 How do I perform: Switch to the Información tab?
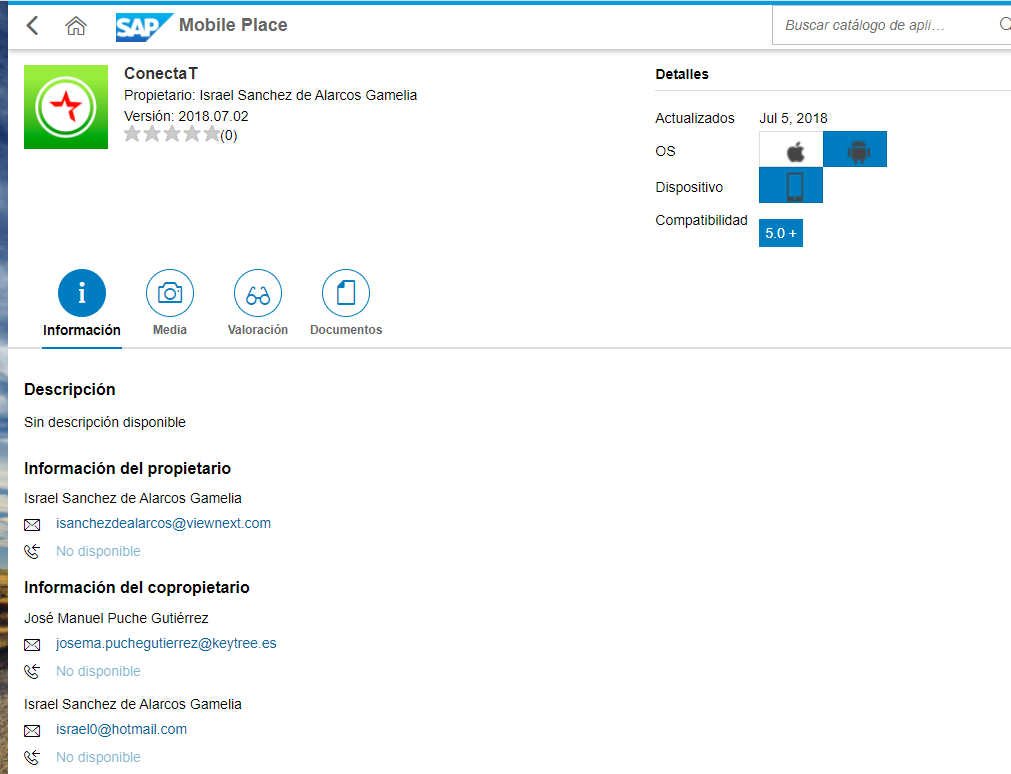(x=82, y=294)
